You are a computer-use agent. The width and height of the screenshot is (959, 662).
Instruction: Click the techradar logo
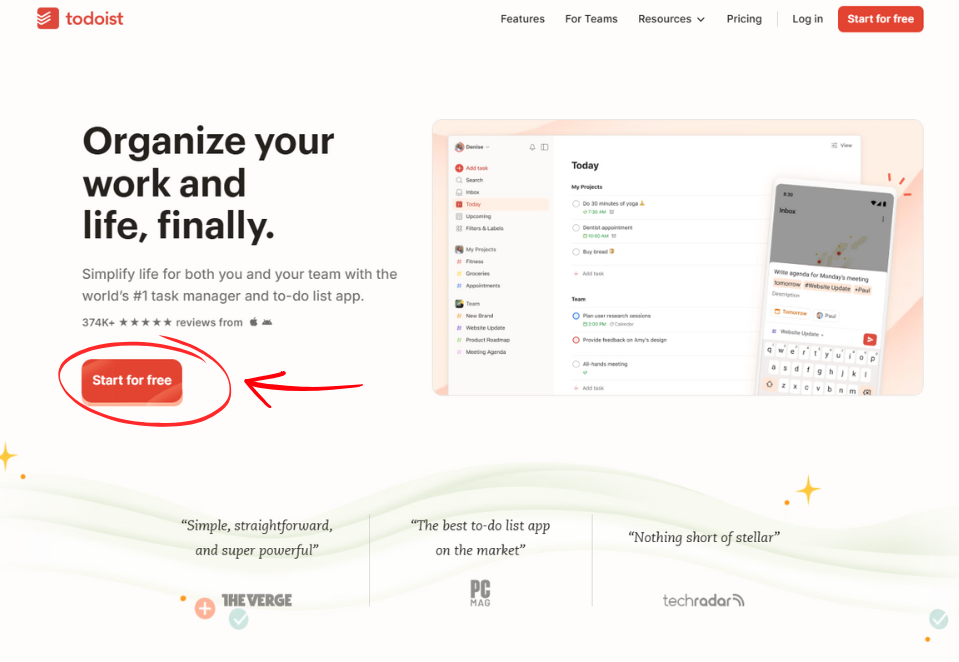(x=703, y=600)
